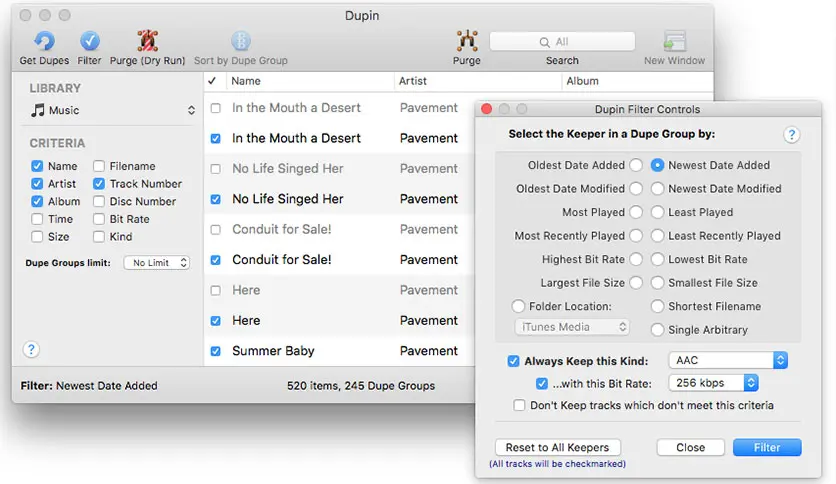Open the Filter toolbar icon
Viewport: 836px width, 484px height.
click(90, 41)
